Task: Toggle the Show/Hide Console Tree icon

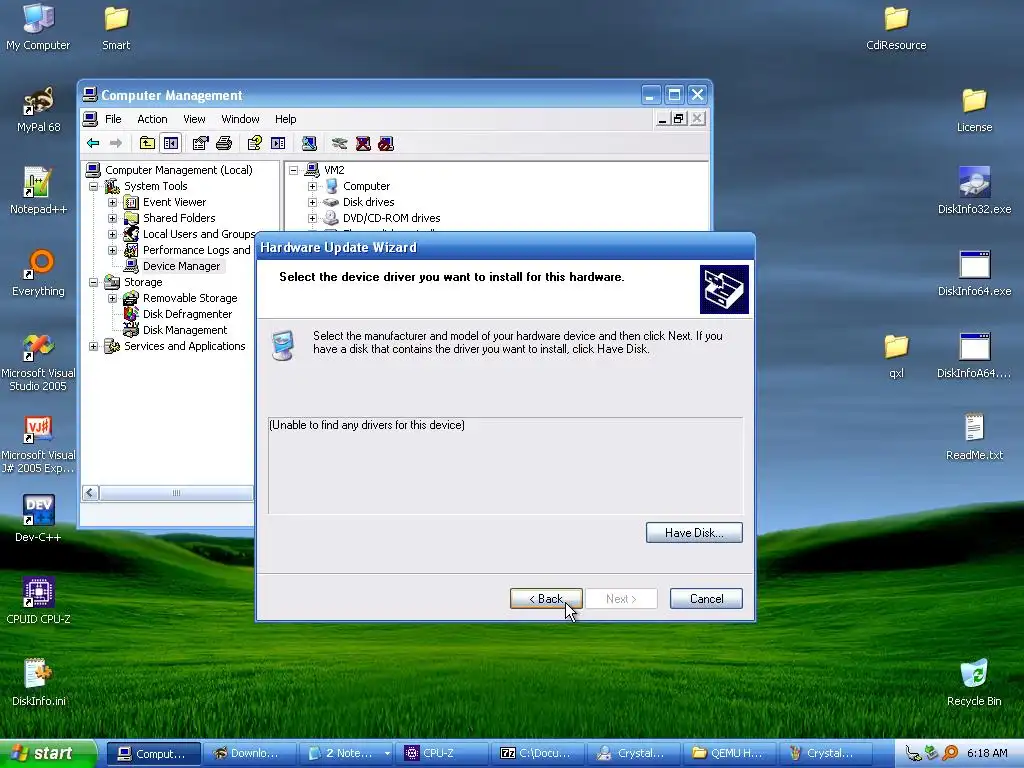Action: pyautogui.click(x=171, y=143)
